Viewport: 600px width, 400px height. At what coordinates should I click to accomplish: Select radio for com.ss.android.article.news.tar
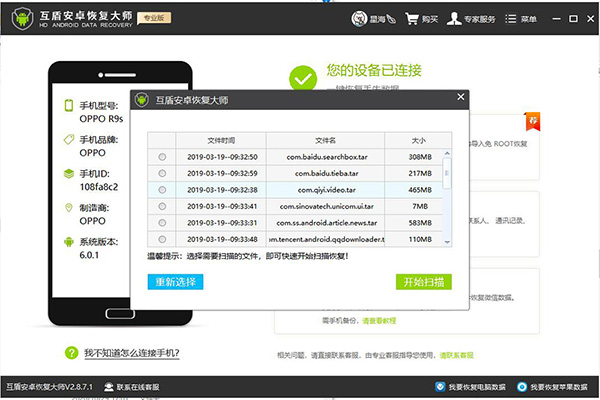pyautogui.click(x=162, y=223)
